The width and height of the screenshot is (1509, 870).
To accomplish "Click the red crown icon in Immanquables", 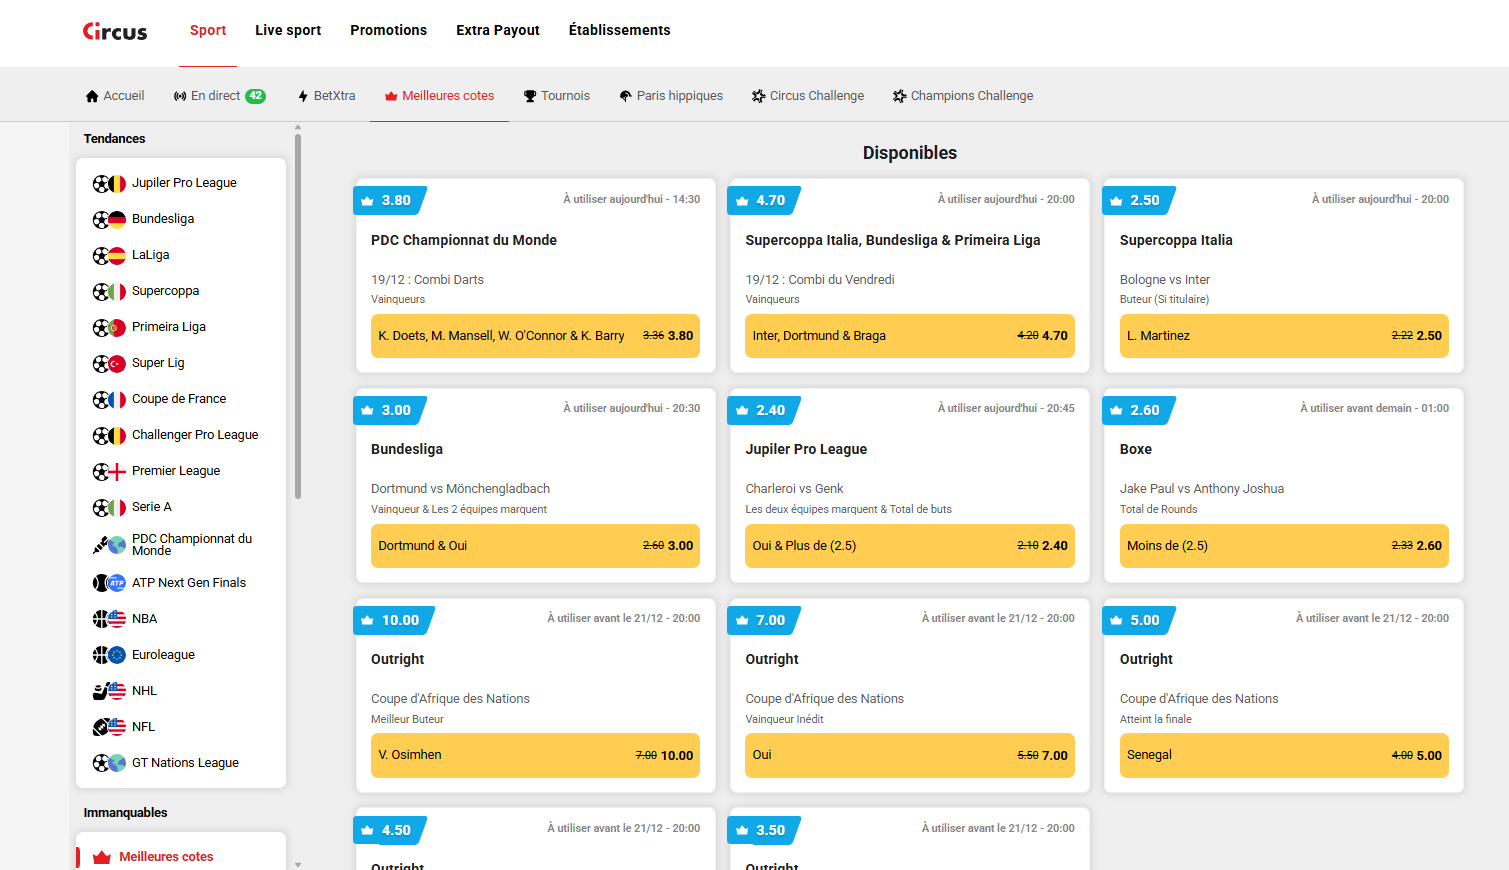I will pyautogui.click(x=101, y=857).
